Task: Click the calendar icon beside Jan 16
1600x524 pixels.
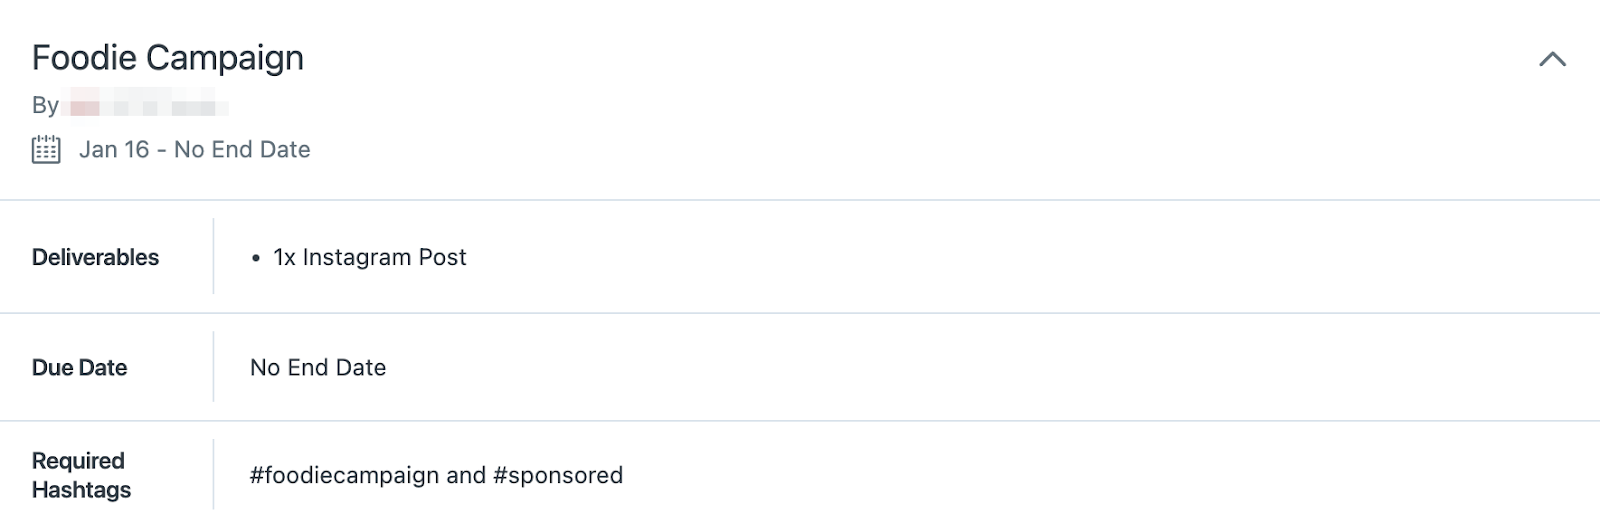Action: tap(46, 150)
